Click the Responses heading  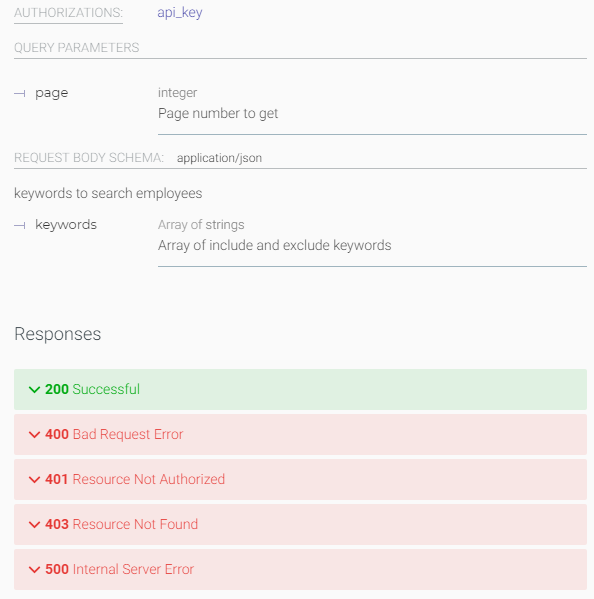tap(58, 334)
